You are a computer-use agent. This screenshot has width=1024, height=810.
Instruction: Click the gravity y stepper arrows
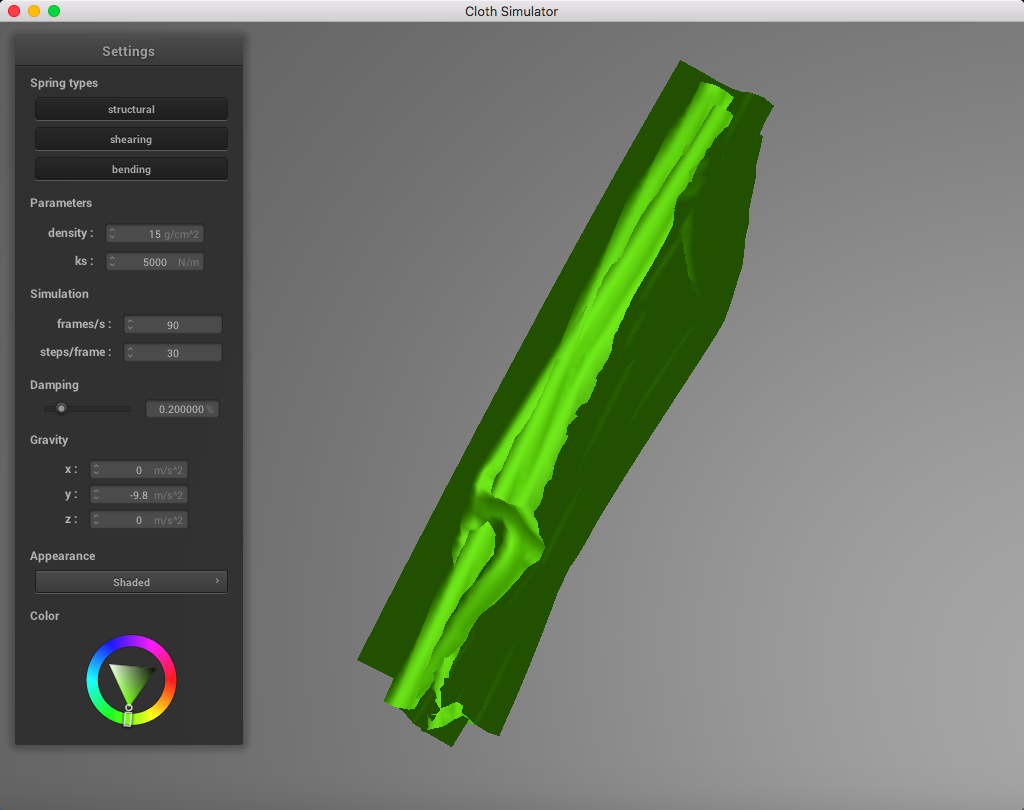click(x=96, y=494)
